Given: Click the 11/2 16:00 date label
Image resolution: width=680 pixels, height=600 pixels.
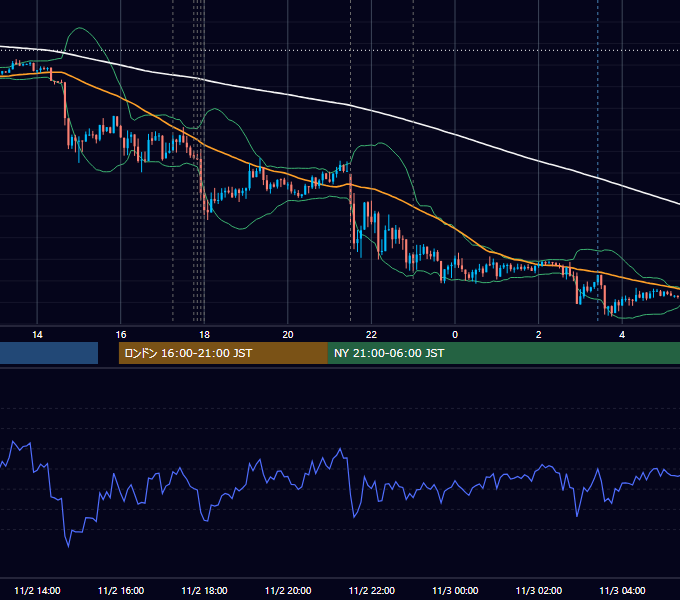Looking at the screenshot, I should pos(121,590).
